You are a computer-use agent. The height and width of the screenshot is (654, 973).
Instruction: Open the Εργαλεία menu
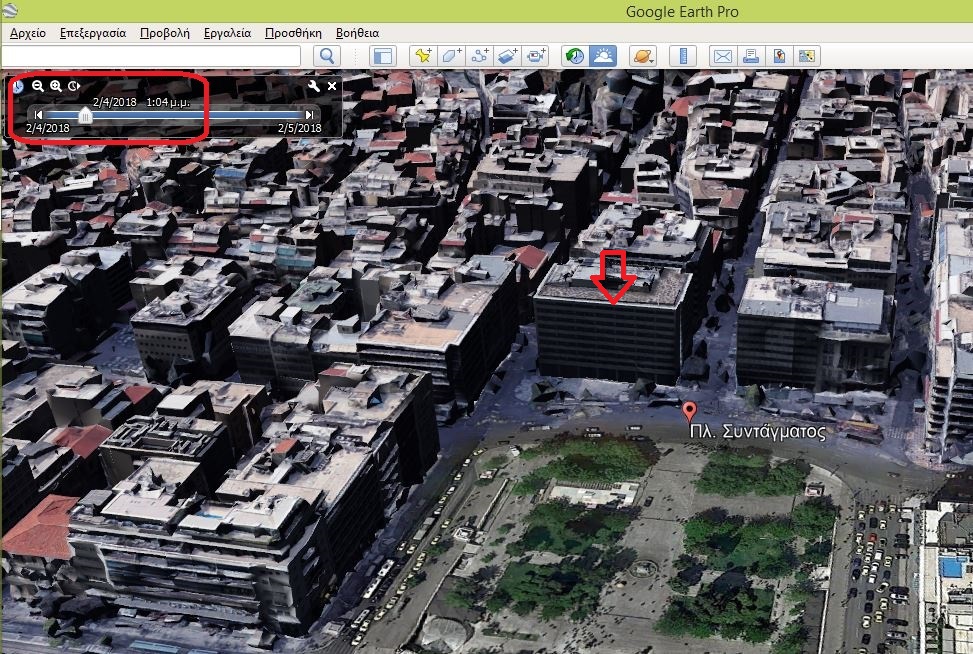point(227,33)
